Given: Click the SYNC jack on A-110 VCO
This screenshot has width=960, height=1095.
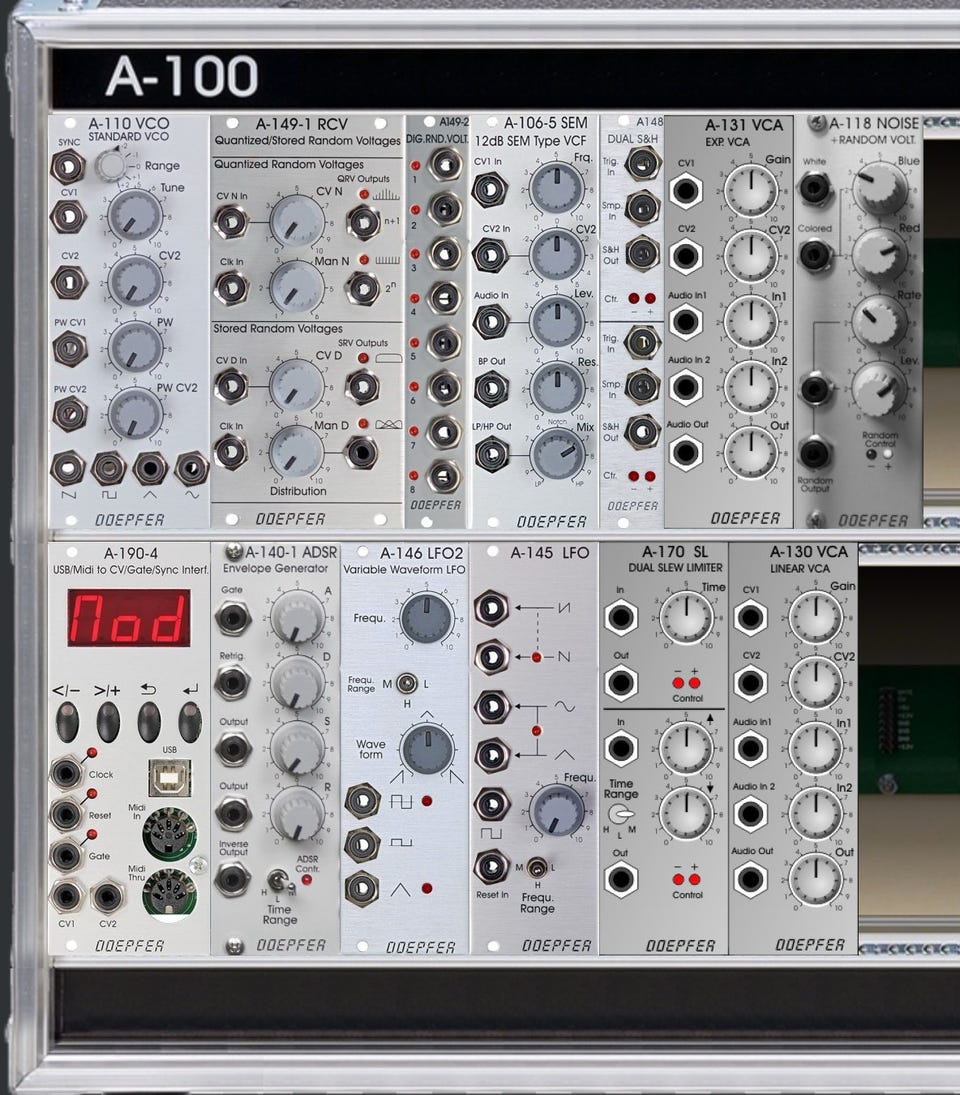Looking at the screenshot, I should click(x=68, y=166).
